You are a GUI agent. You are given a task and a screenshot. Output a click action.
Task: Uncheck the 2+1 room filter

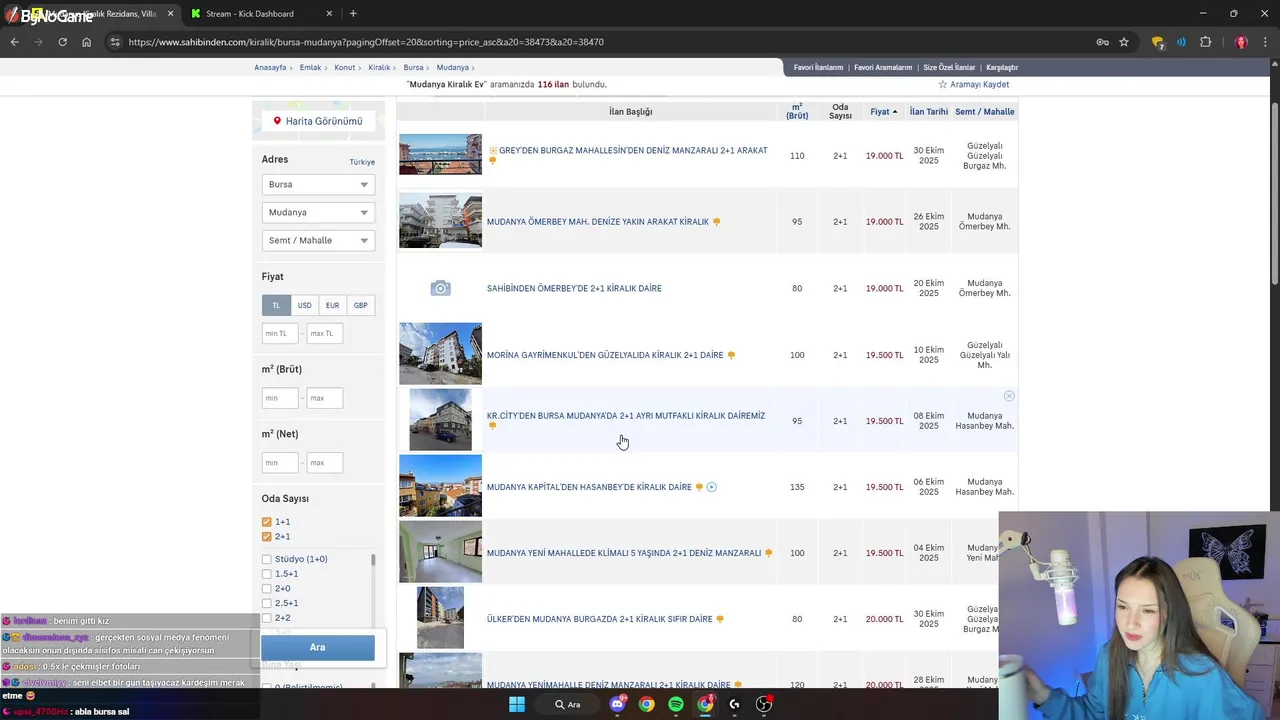click(x=267, y=537)
